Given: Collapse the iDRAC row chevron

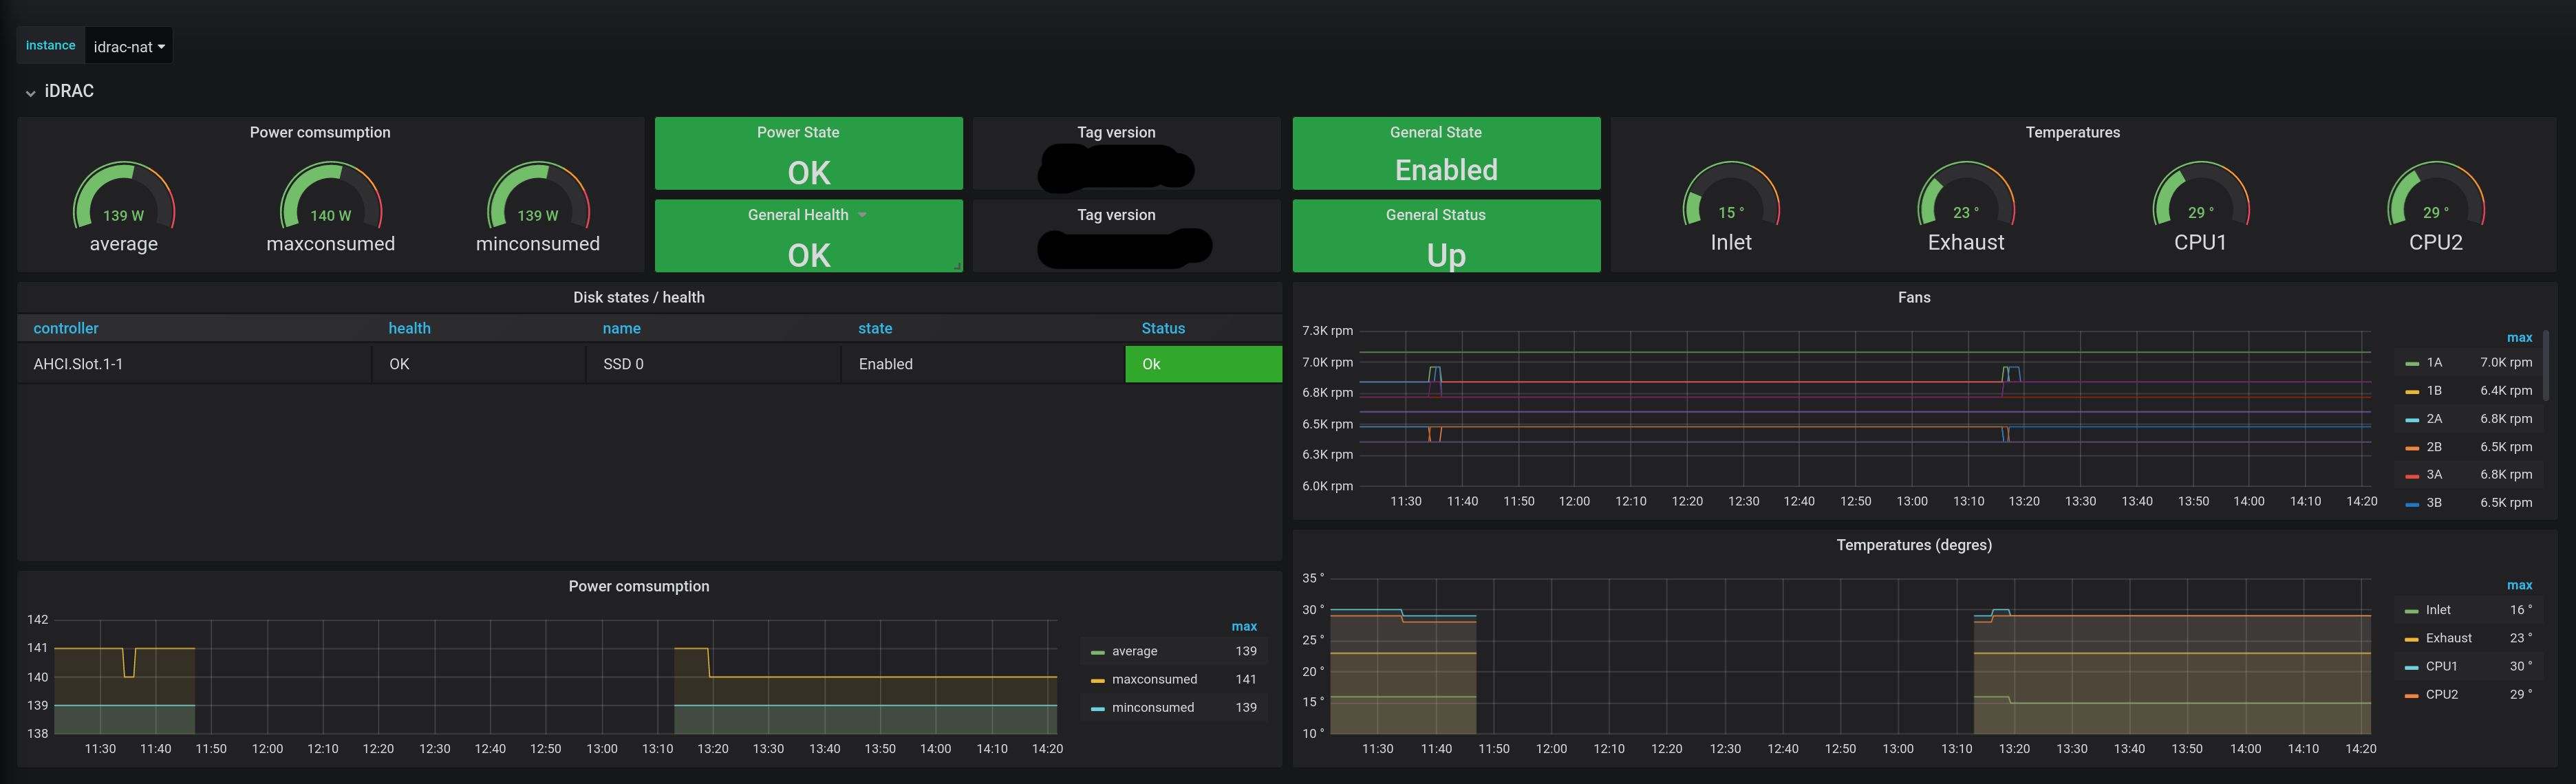Looking at the screenshot, I should point(30,92).
